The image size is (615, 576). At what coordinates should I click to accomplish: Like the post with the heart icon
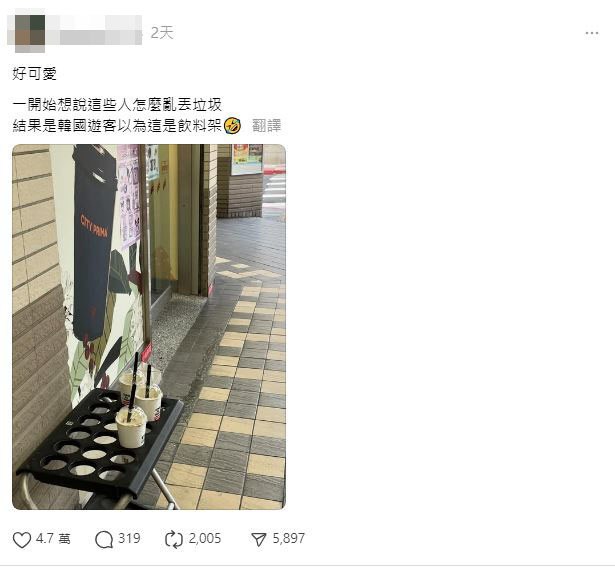pyautogui.click(x=22, y=540)
